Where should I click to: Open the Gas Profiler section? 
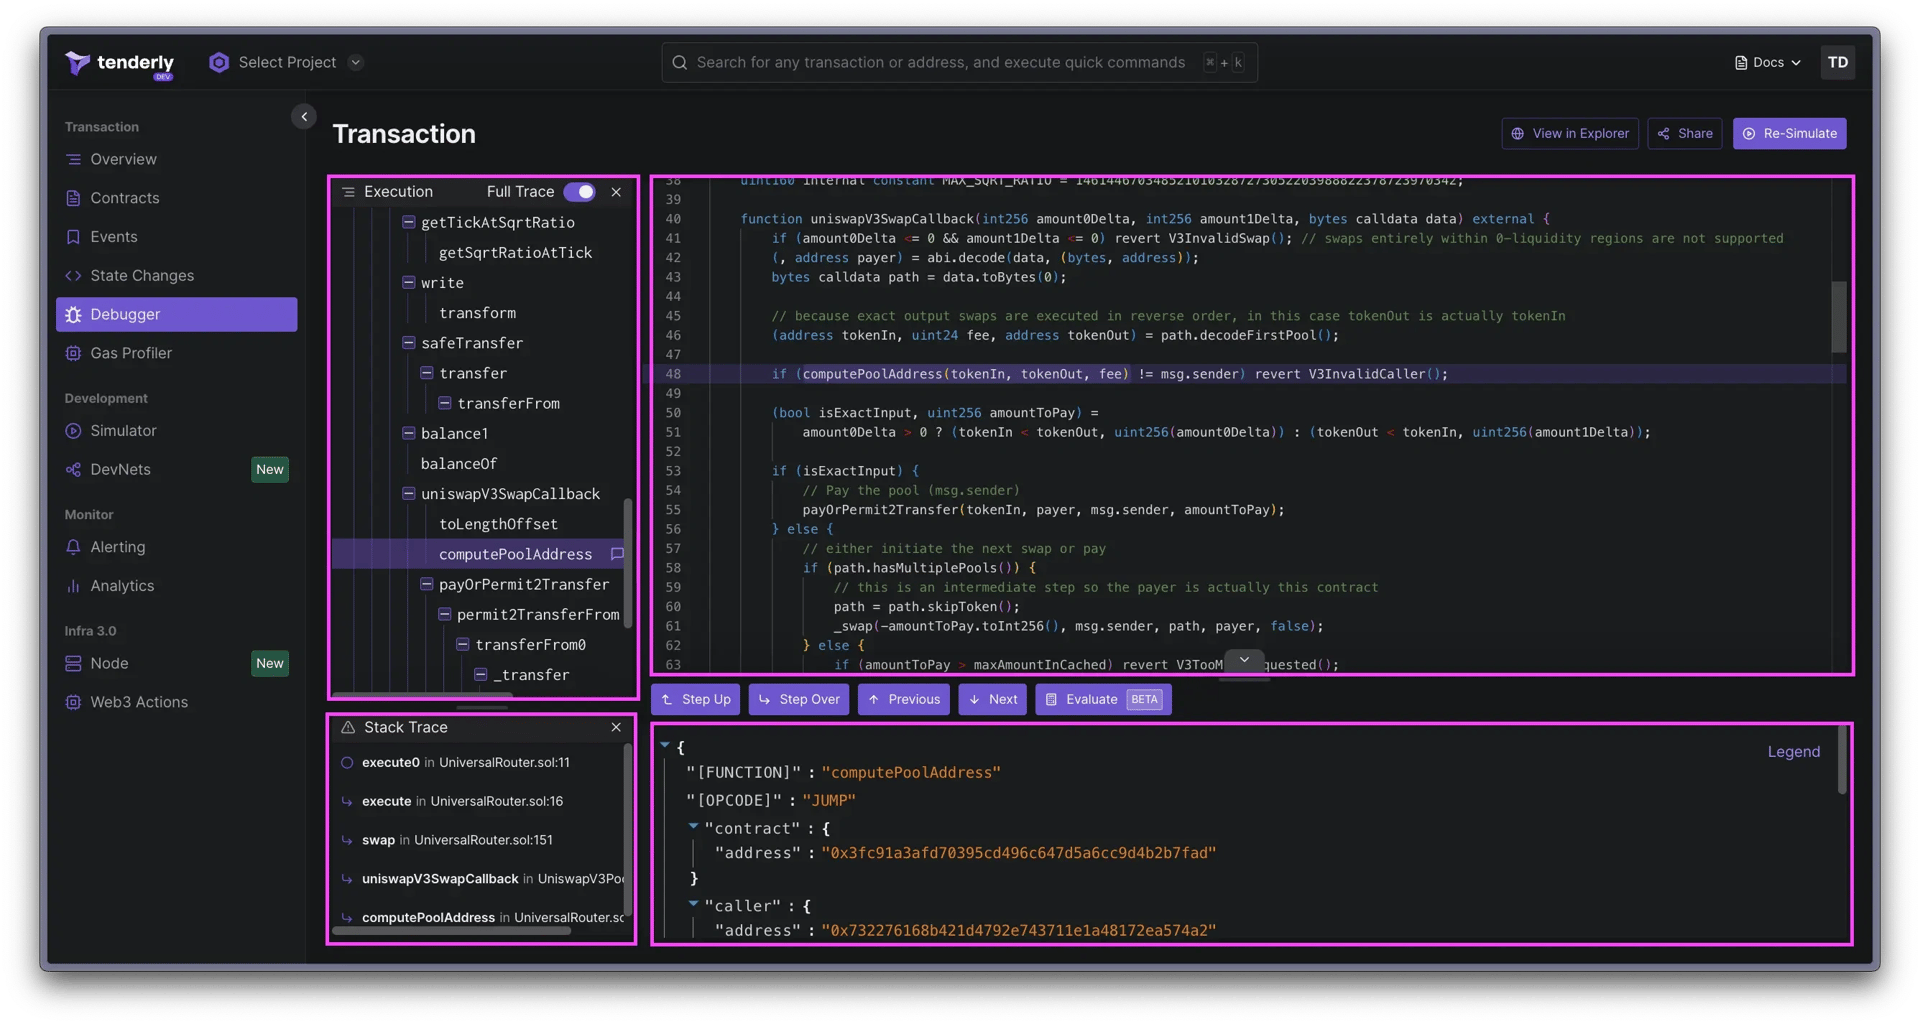click(177, 353)
